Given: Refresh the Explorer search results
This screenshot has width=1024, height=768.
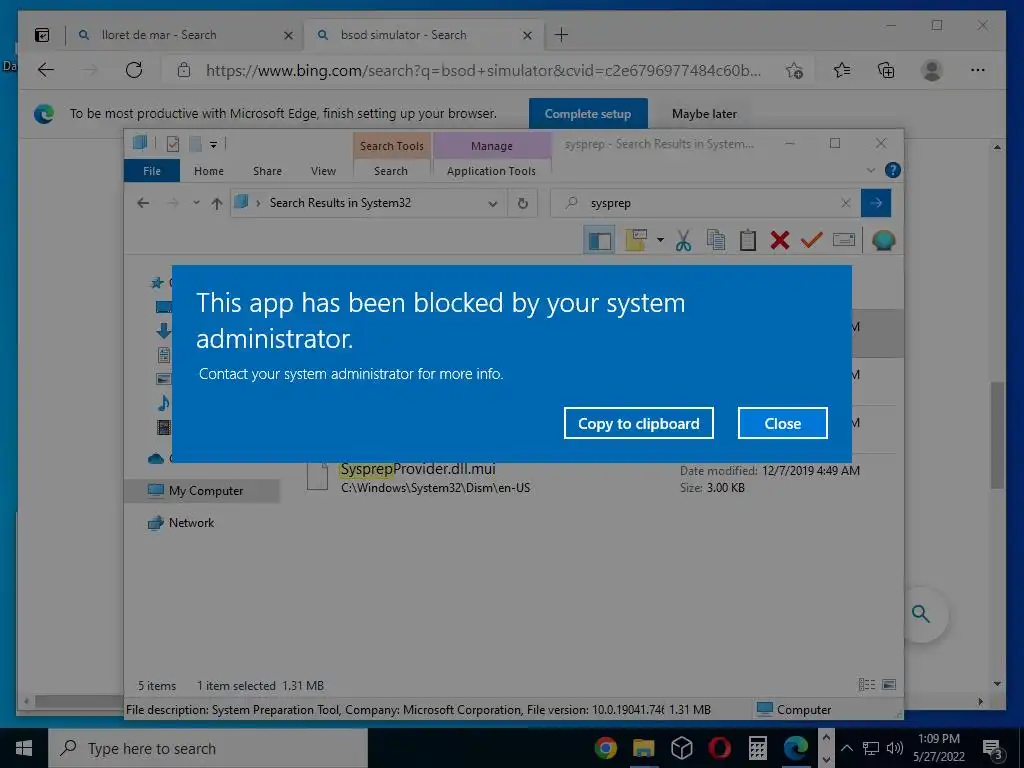Looking at the screenshot, I should pyautogui.click(x=522, y=203).
